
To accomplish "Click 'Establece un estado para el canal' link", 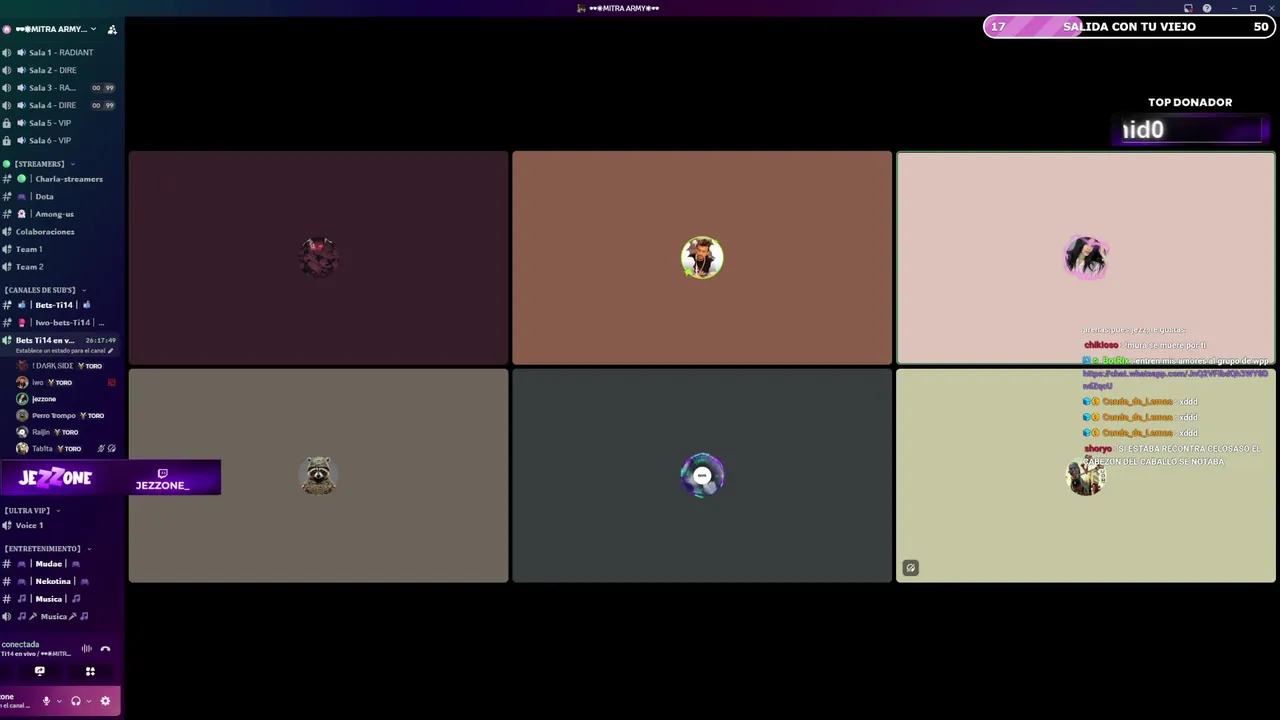I will click(x=64, y=351).
